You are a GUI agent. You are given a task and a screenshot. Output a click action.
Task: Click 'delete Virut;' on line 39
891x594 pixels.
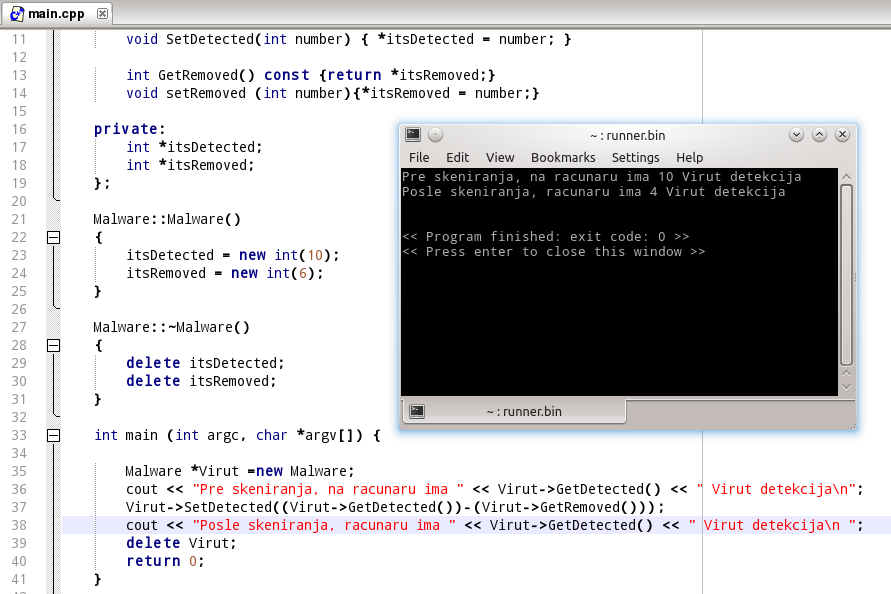tap(181, 543)
